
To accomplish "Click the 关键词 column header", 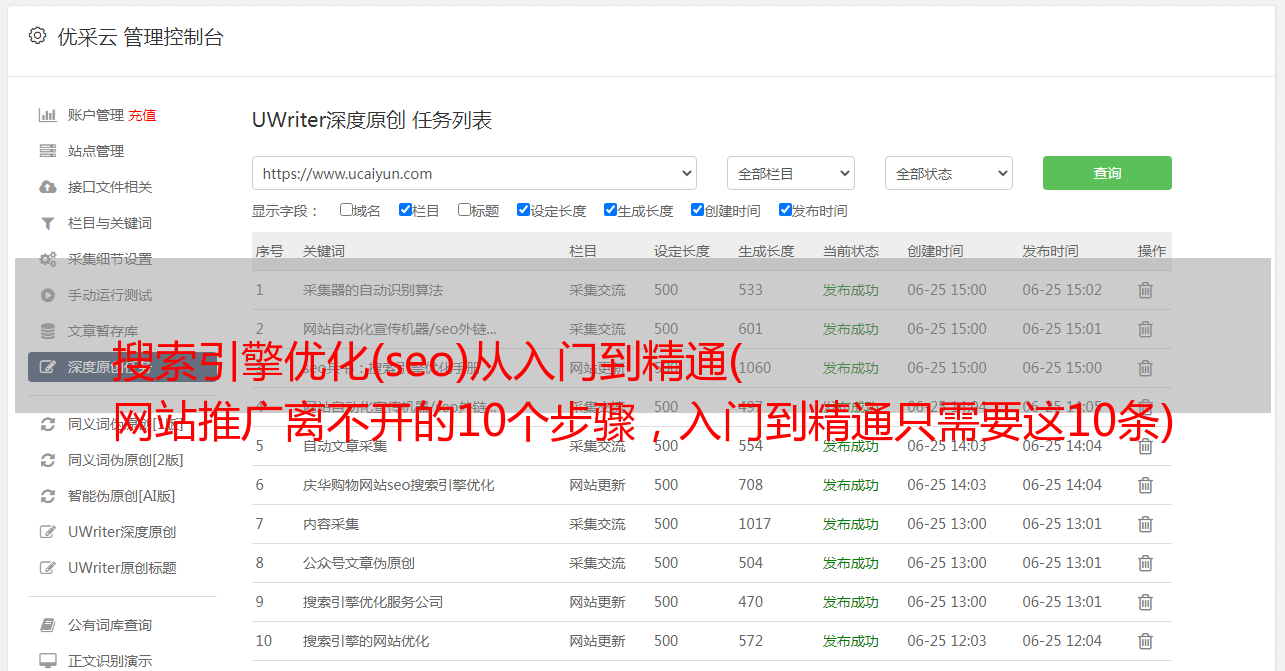I will click(x=324, y=251).
